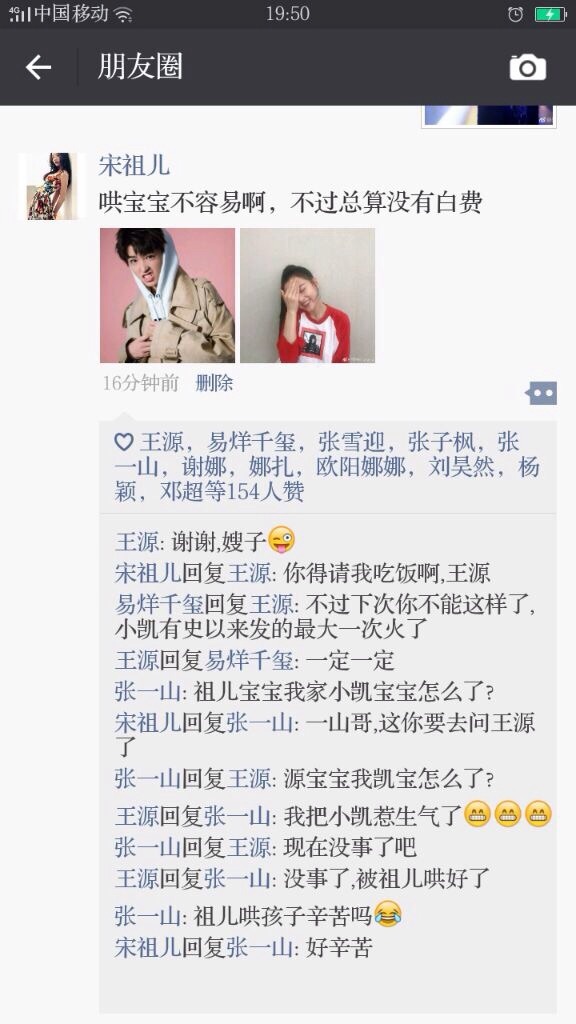Tap the battery charging status icon
Screen dimensions: 576x1024
[550, 14]
